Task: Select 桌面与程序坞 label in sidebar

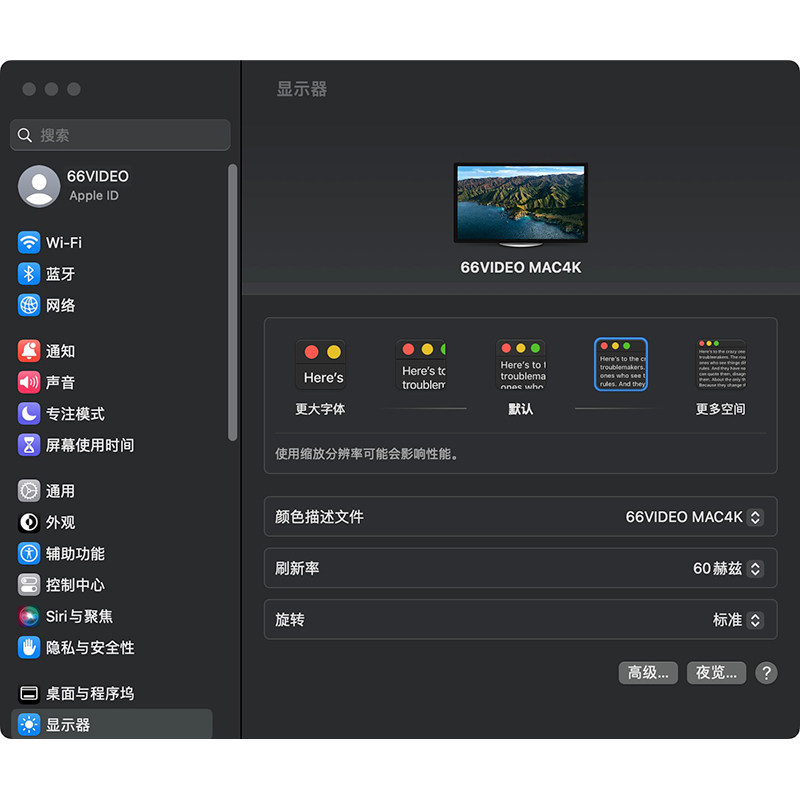Action: tap(90, 693)
